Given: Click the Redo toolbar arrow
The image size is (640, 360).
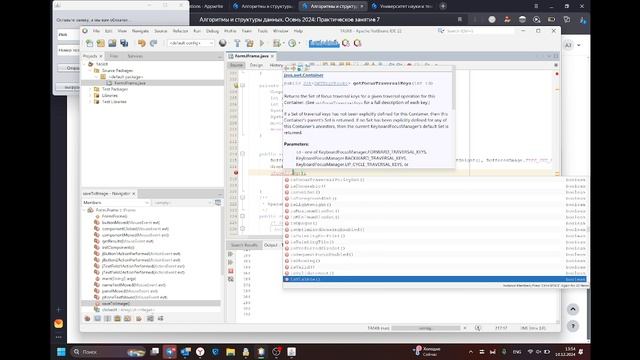Looking at the screenshot, I should tap(153, 43).
